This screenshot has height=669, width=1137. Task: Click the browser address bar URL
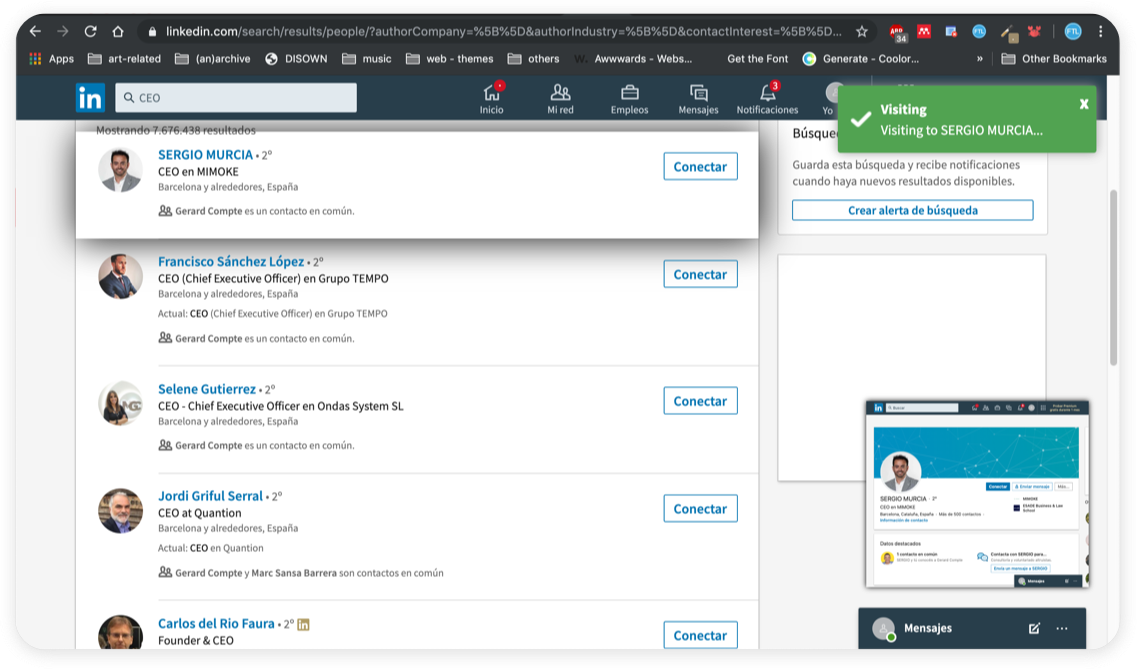pyautogui.click(x=503, y=31)
